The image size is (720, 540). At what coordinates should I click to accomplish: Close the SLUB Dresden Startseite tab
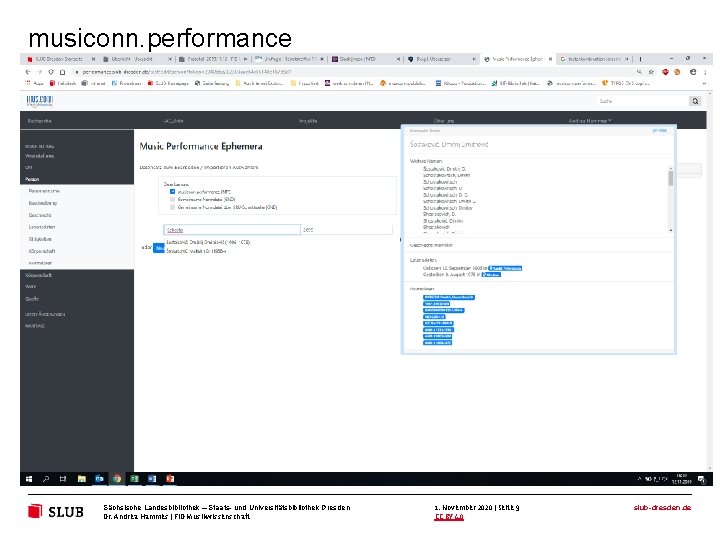coord(93,59)
